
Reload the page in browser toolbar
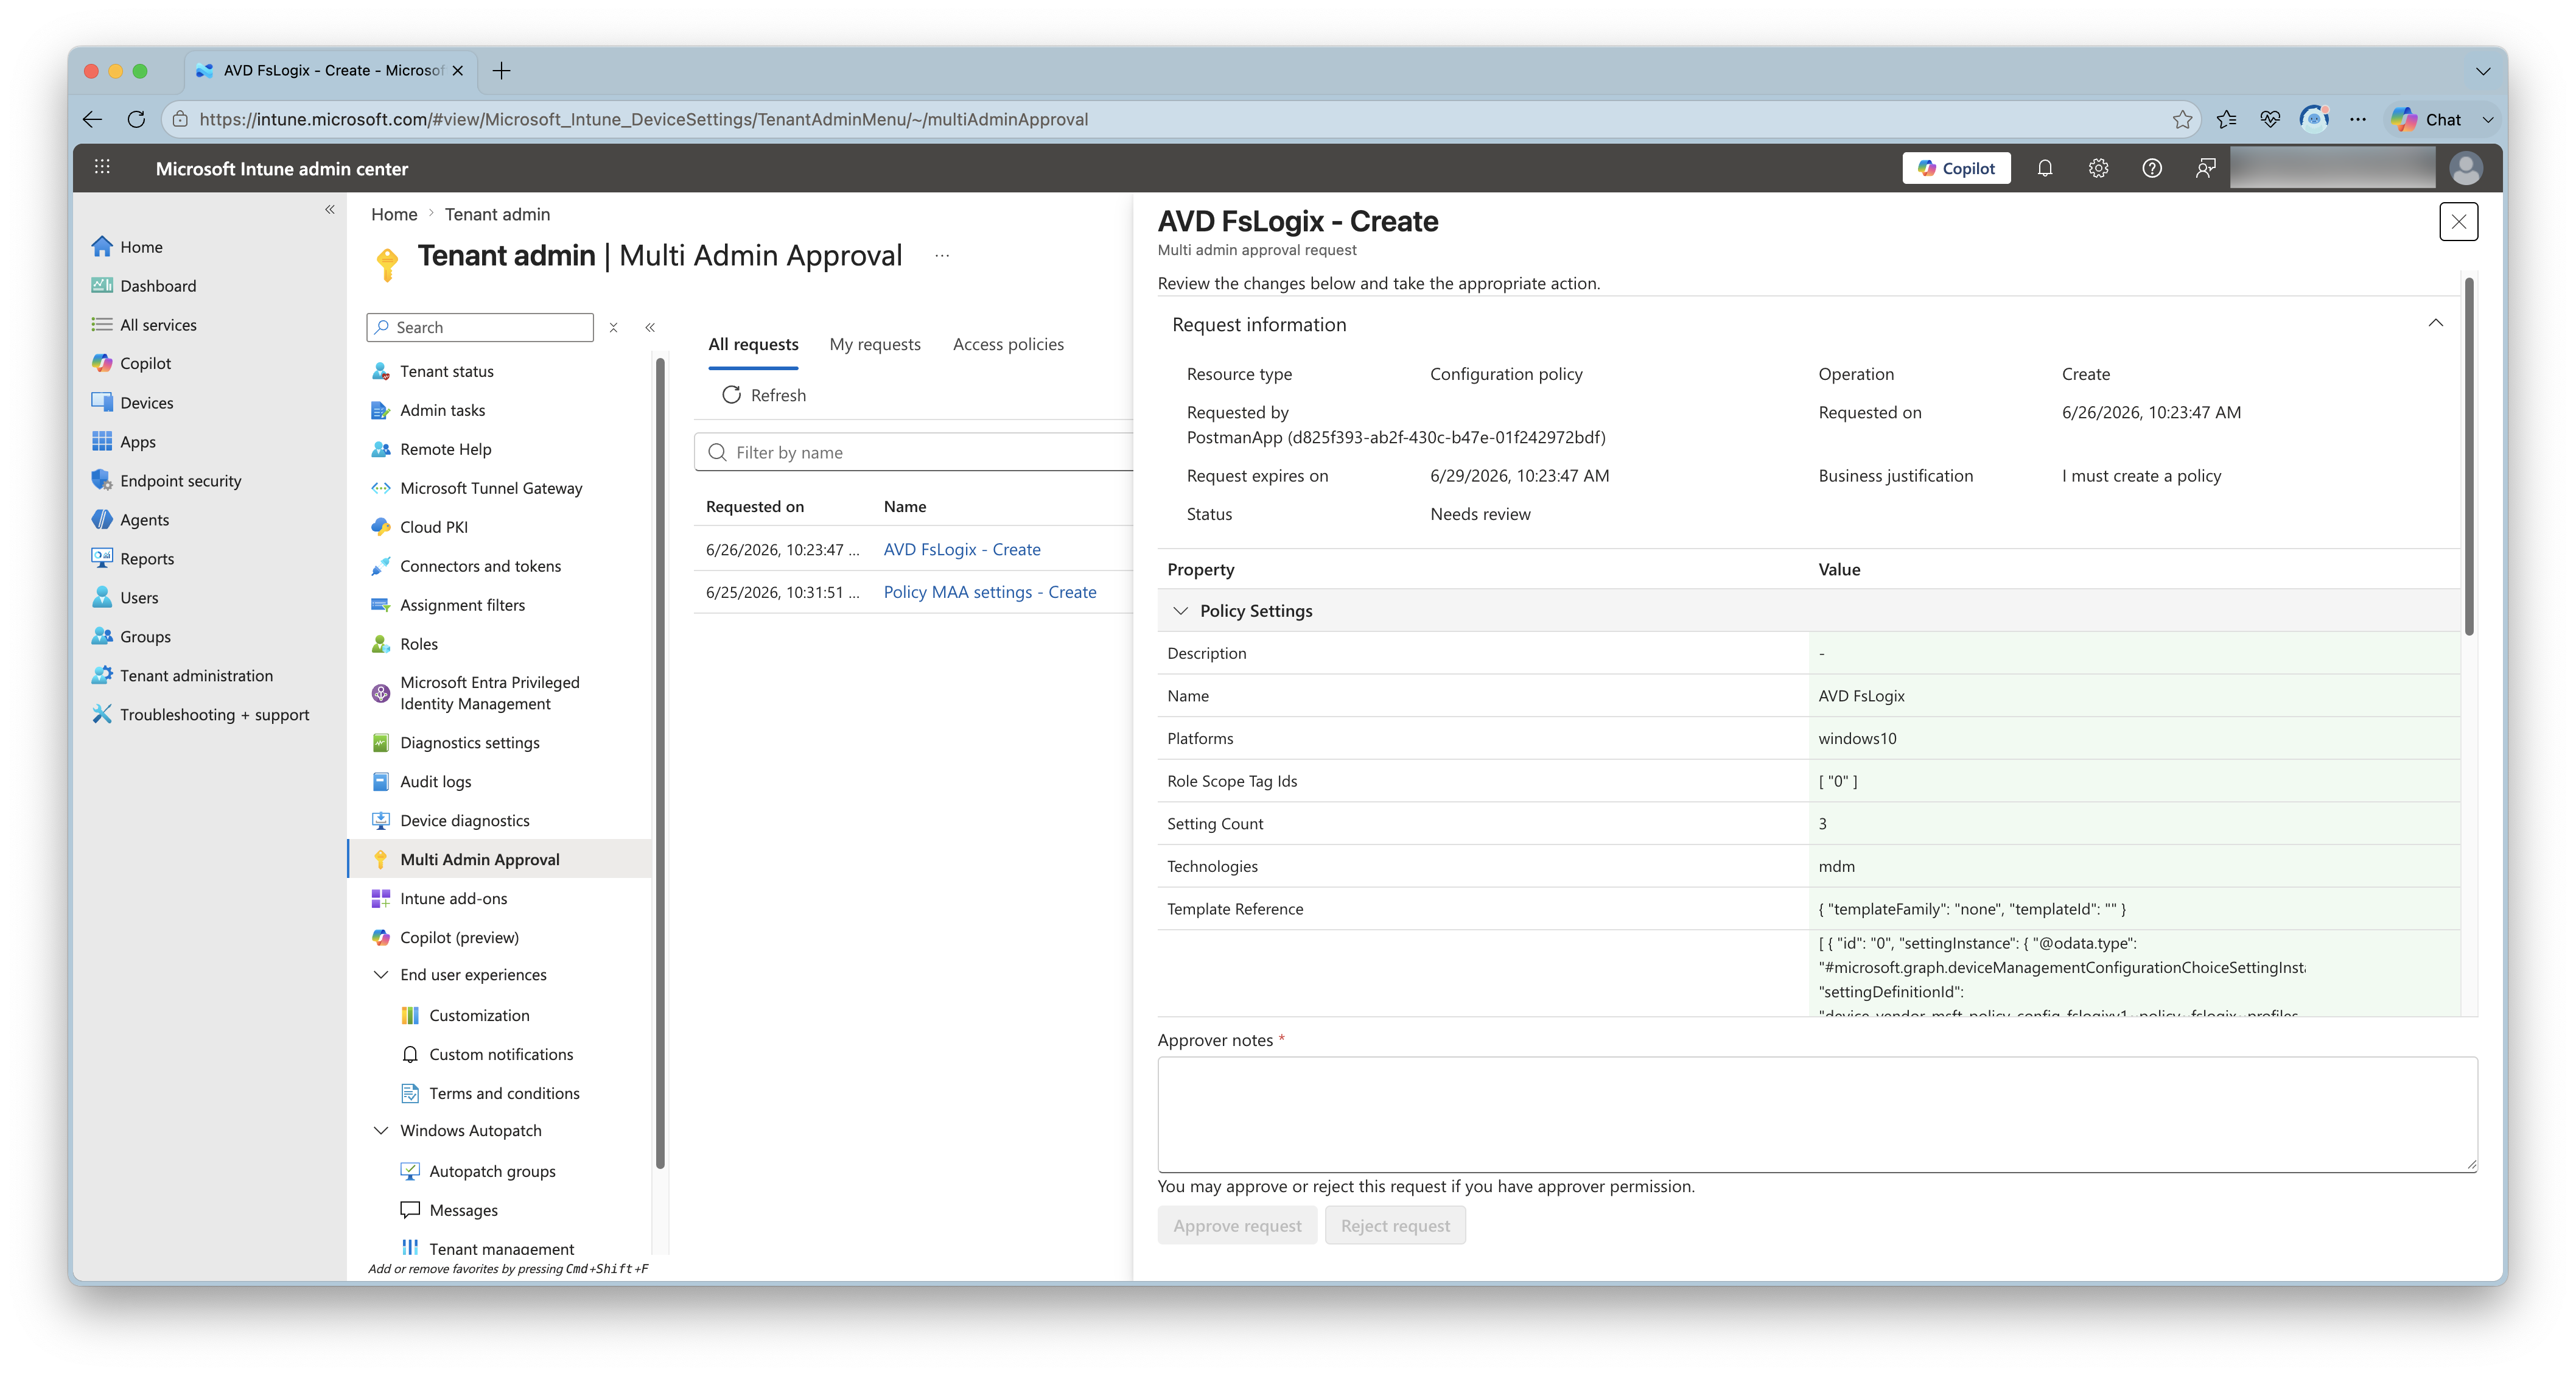pos(136,119)
